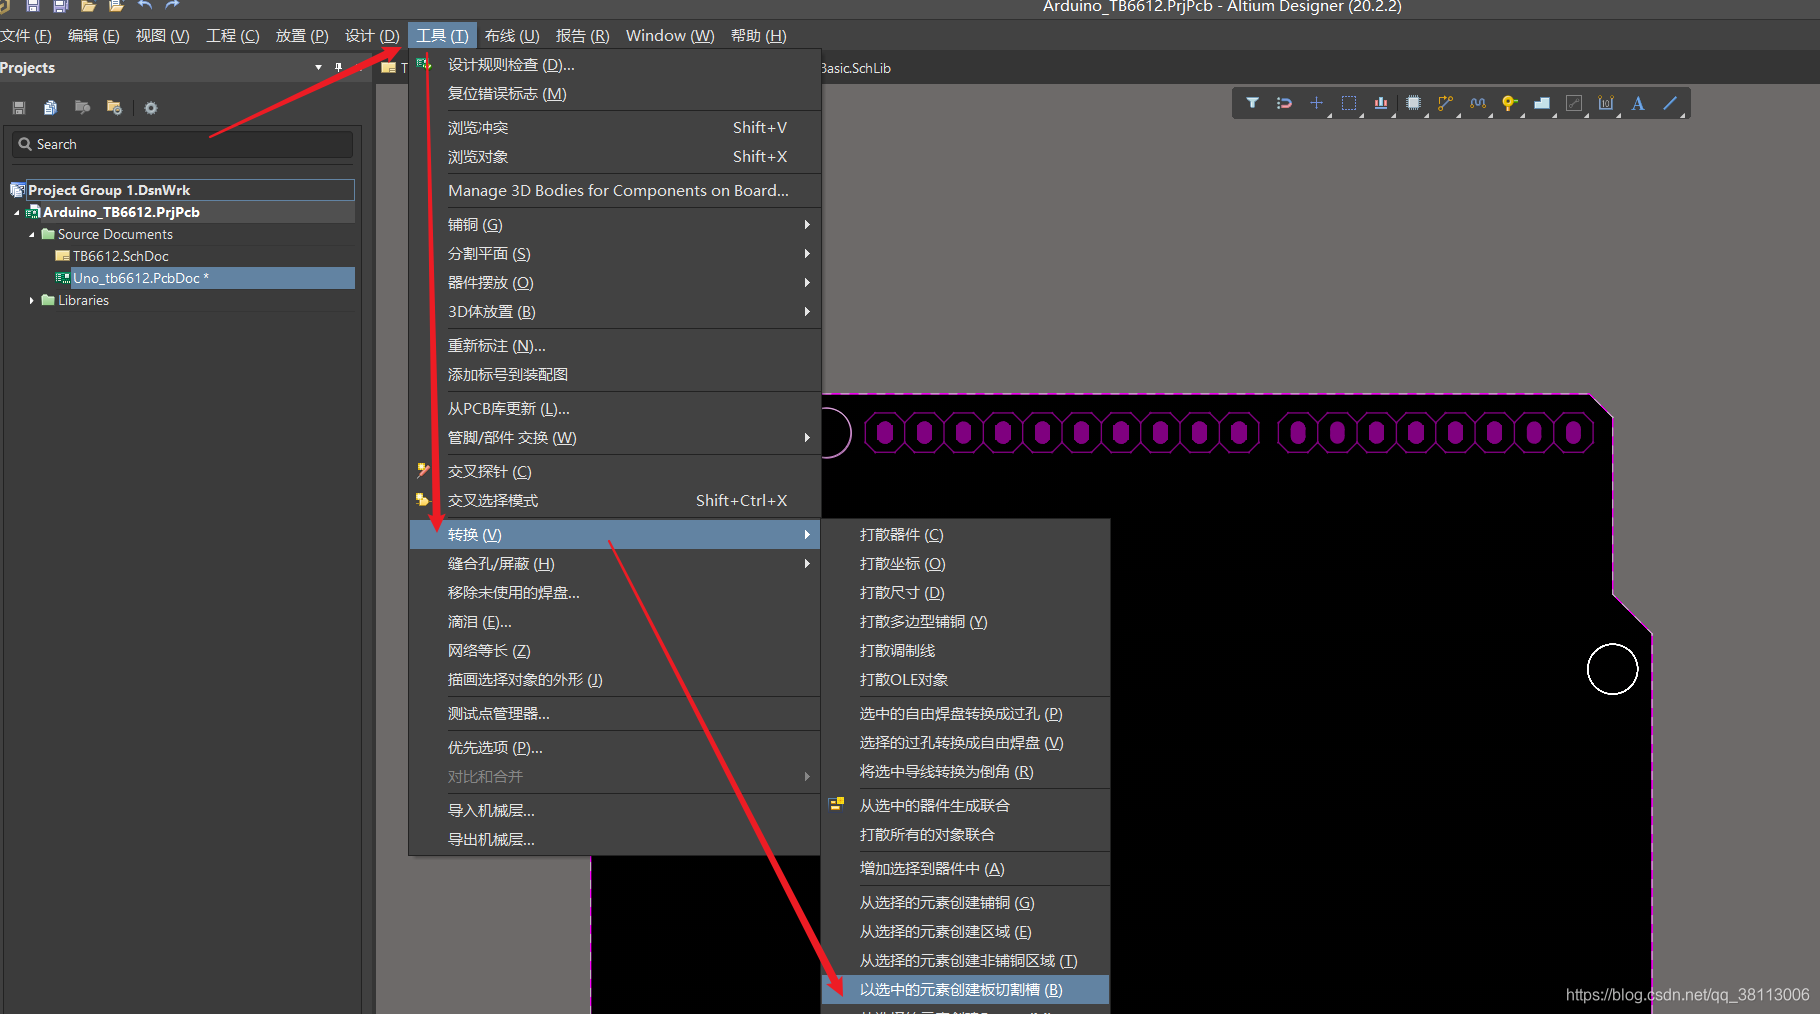The image size is (1820, 1014).
Task: Choose Manage 3D Bodies for Components on Board
Action: pyautogui.click(x=614, y=191)
